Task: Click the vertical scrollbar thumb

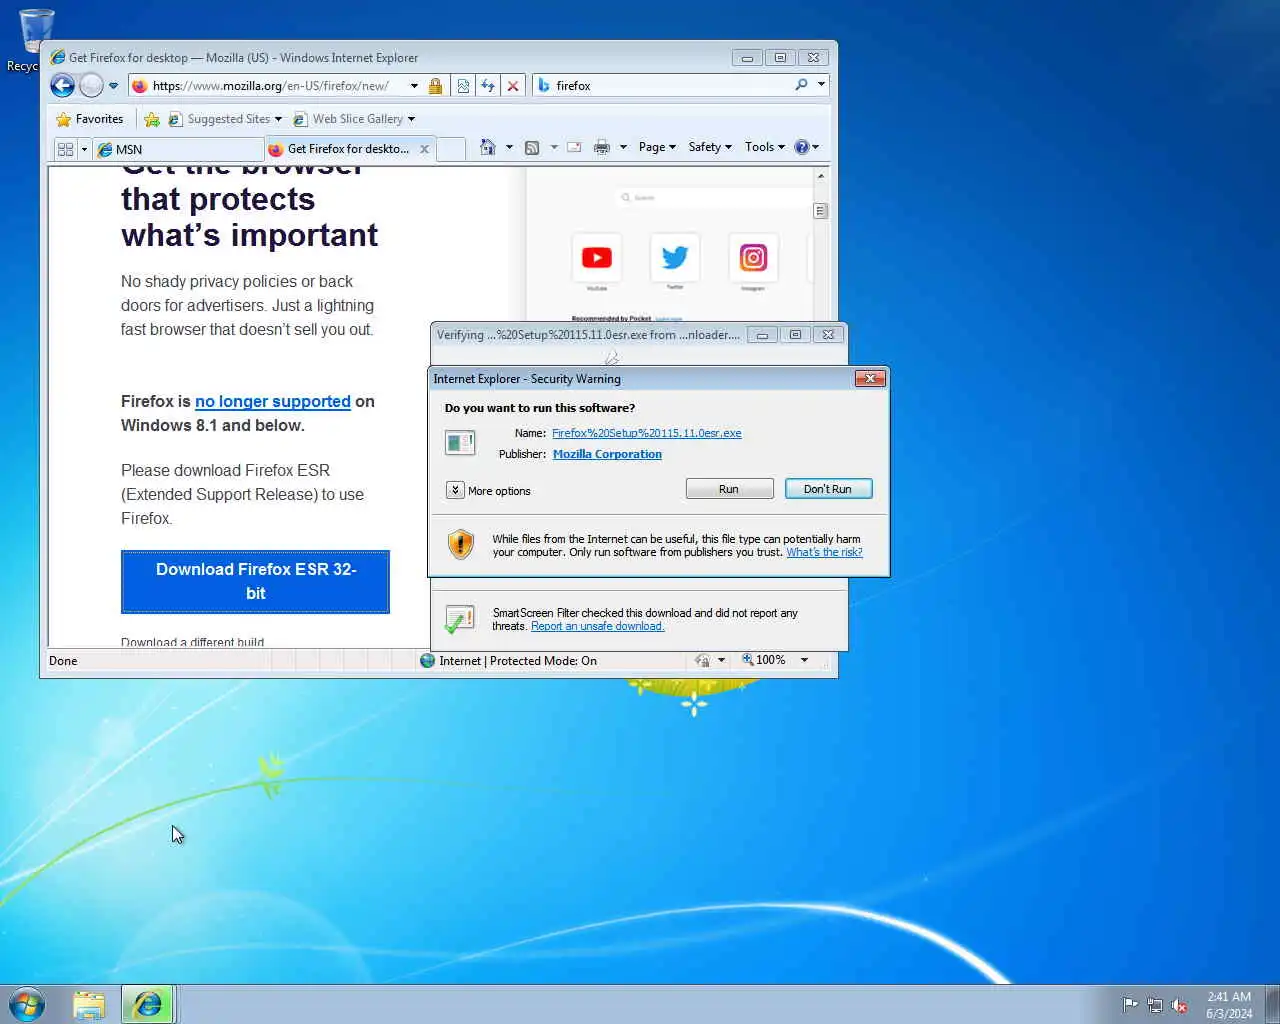Action: tap(821, 211)
